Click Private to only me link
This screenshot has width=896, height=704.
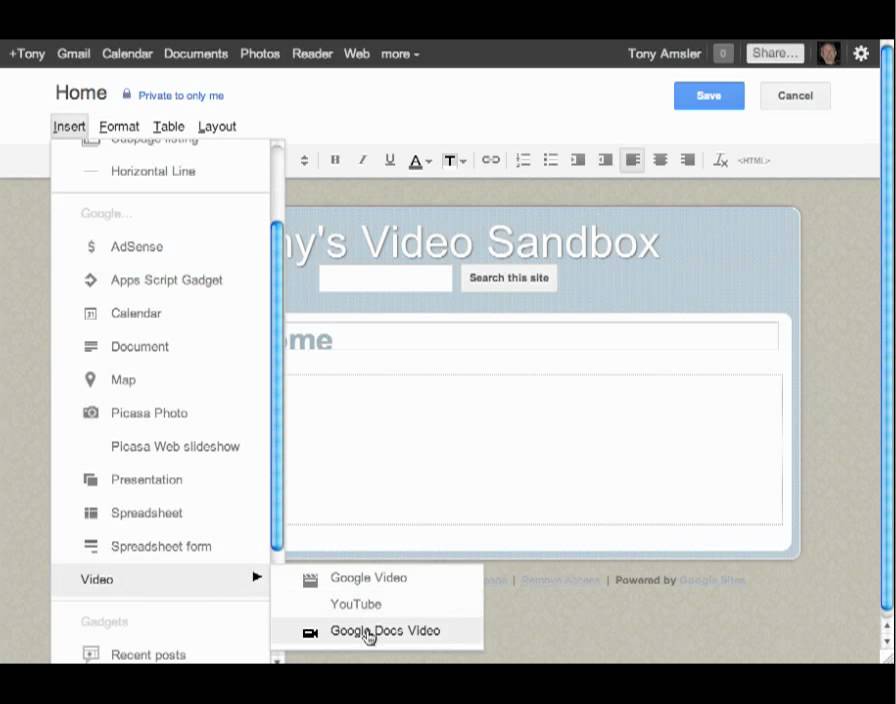181,95
